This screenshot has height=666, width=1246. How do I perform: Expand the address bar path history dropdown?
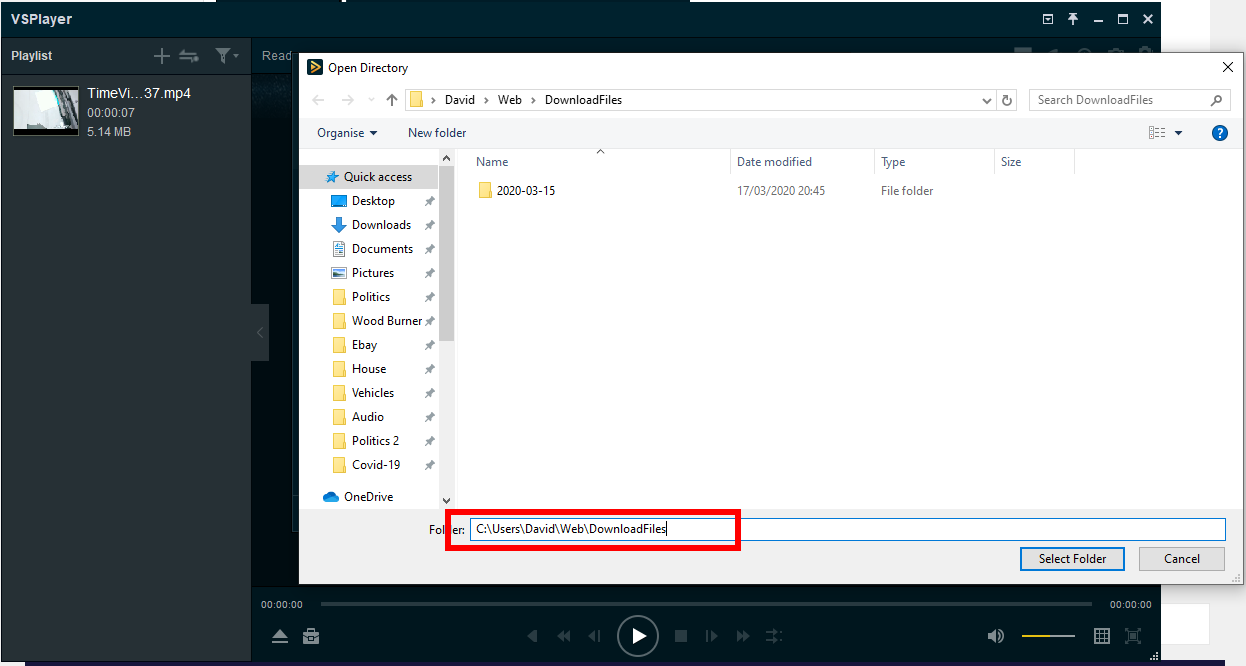(987, 100)
